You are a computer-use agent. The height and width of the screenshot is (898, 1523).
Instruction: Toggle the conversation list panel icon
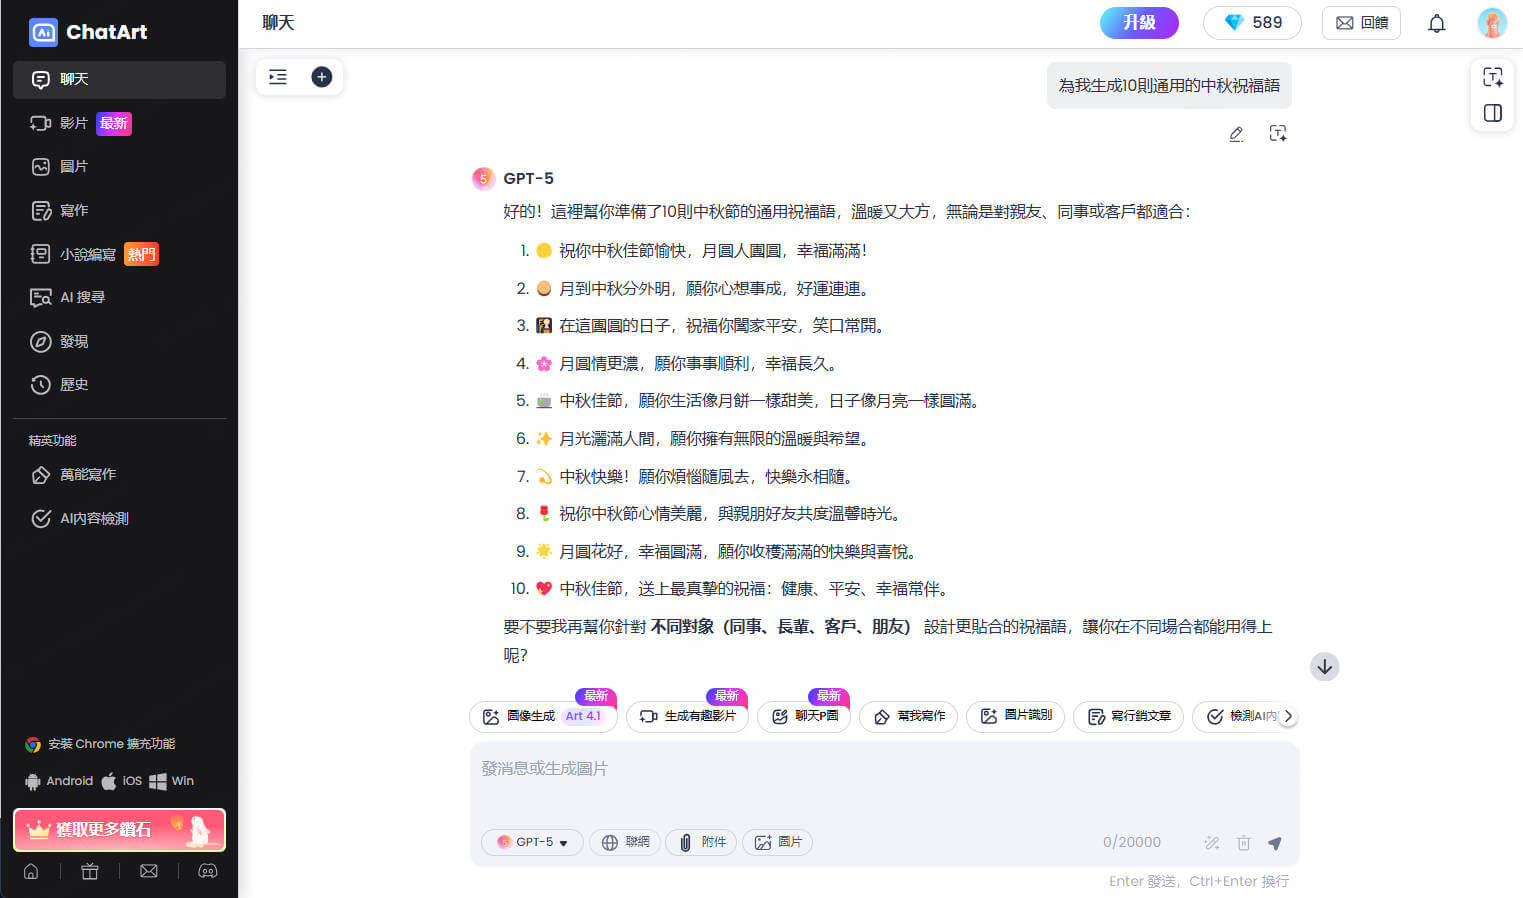coord(278,77)
